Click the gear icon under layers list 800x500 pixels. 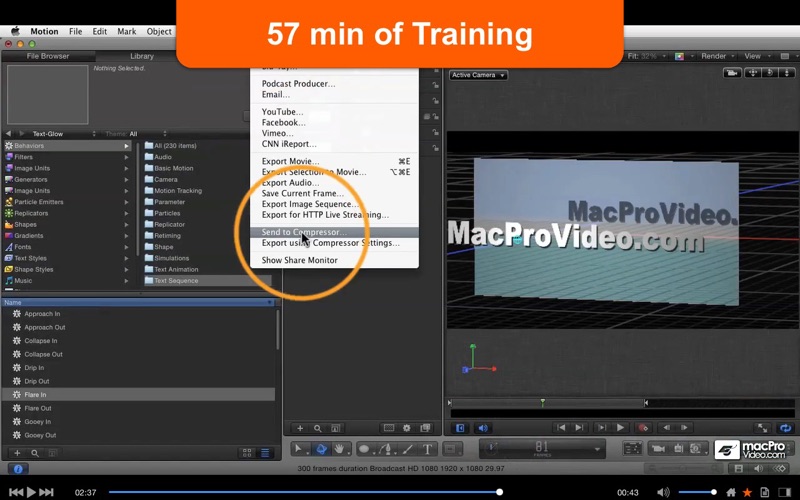[407, 428]
